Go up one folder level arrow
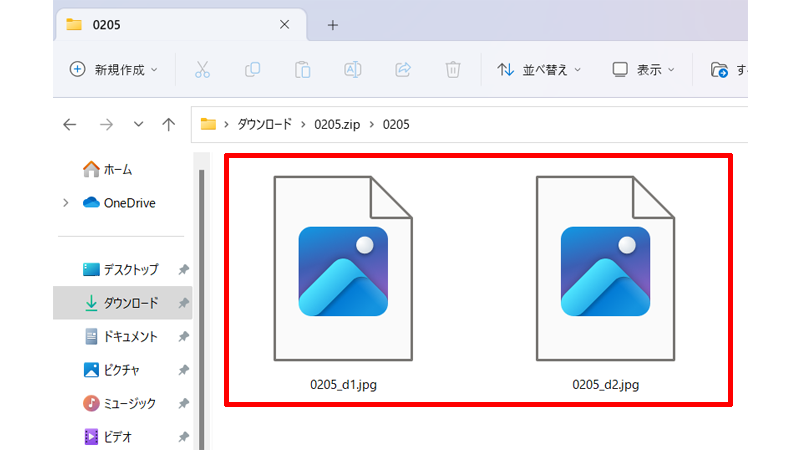 click(168, 124)
